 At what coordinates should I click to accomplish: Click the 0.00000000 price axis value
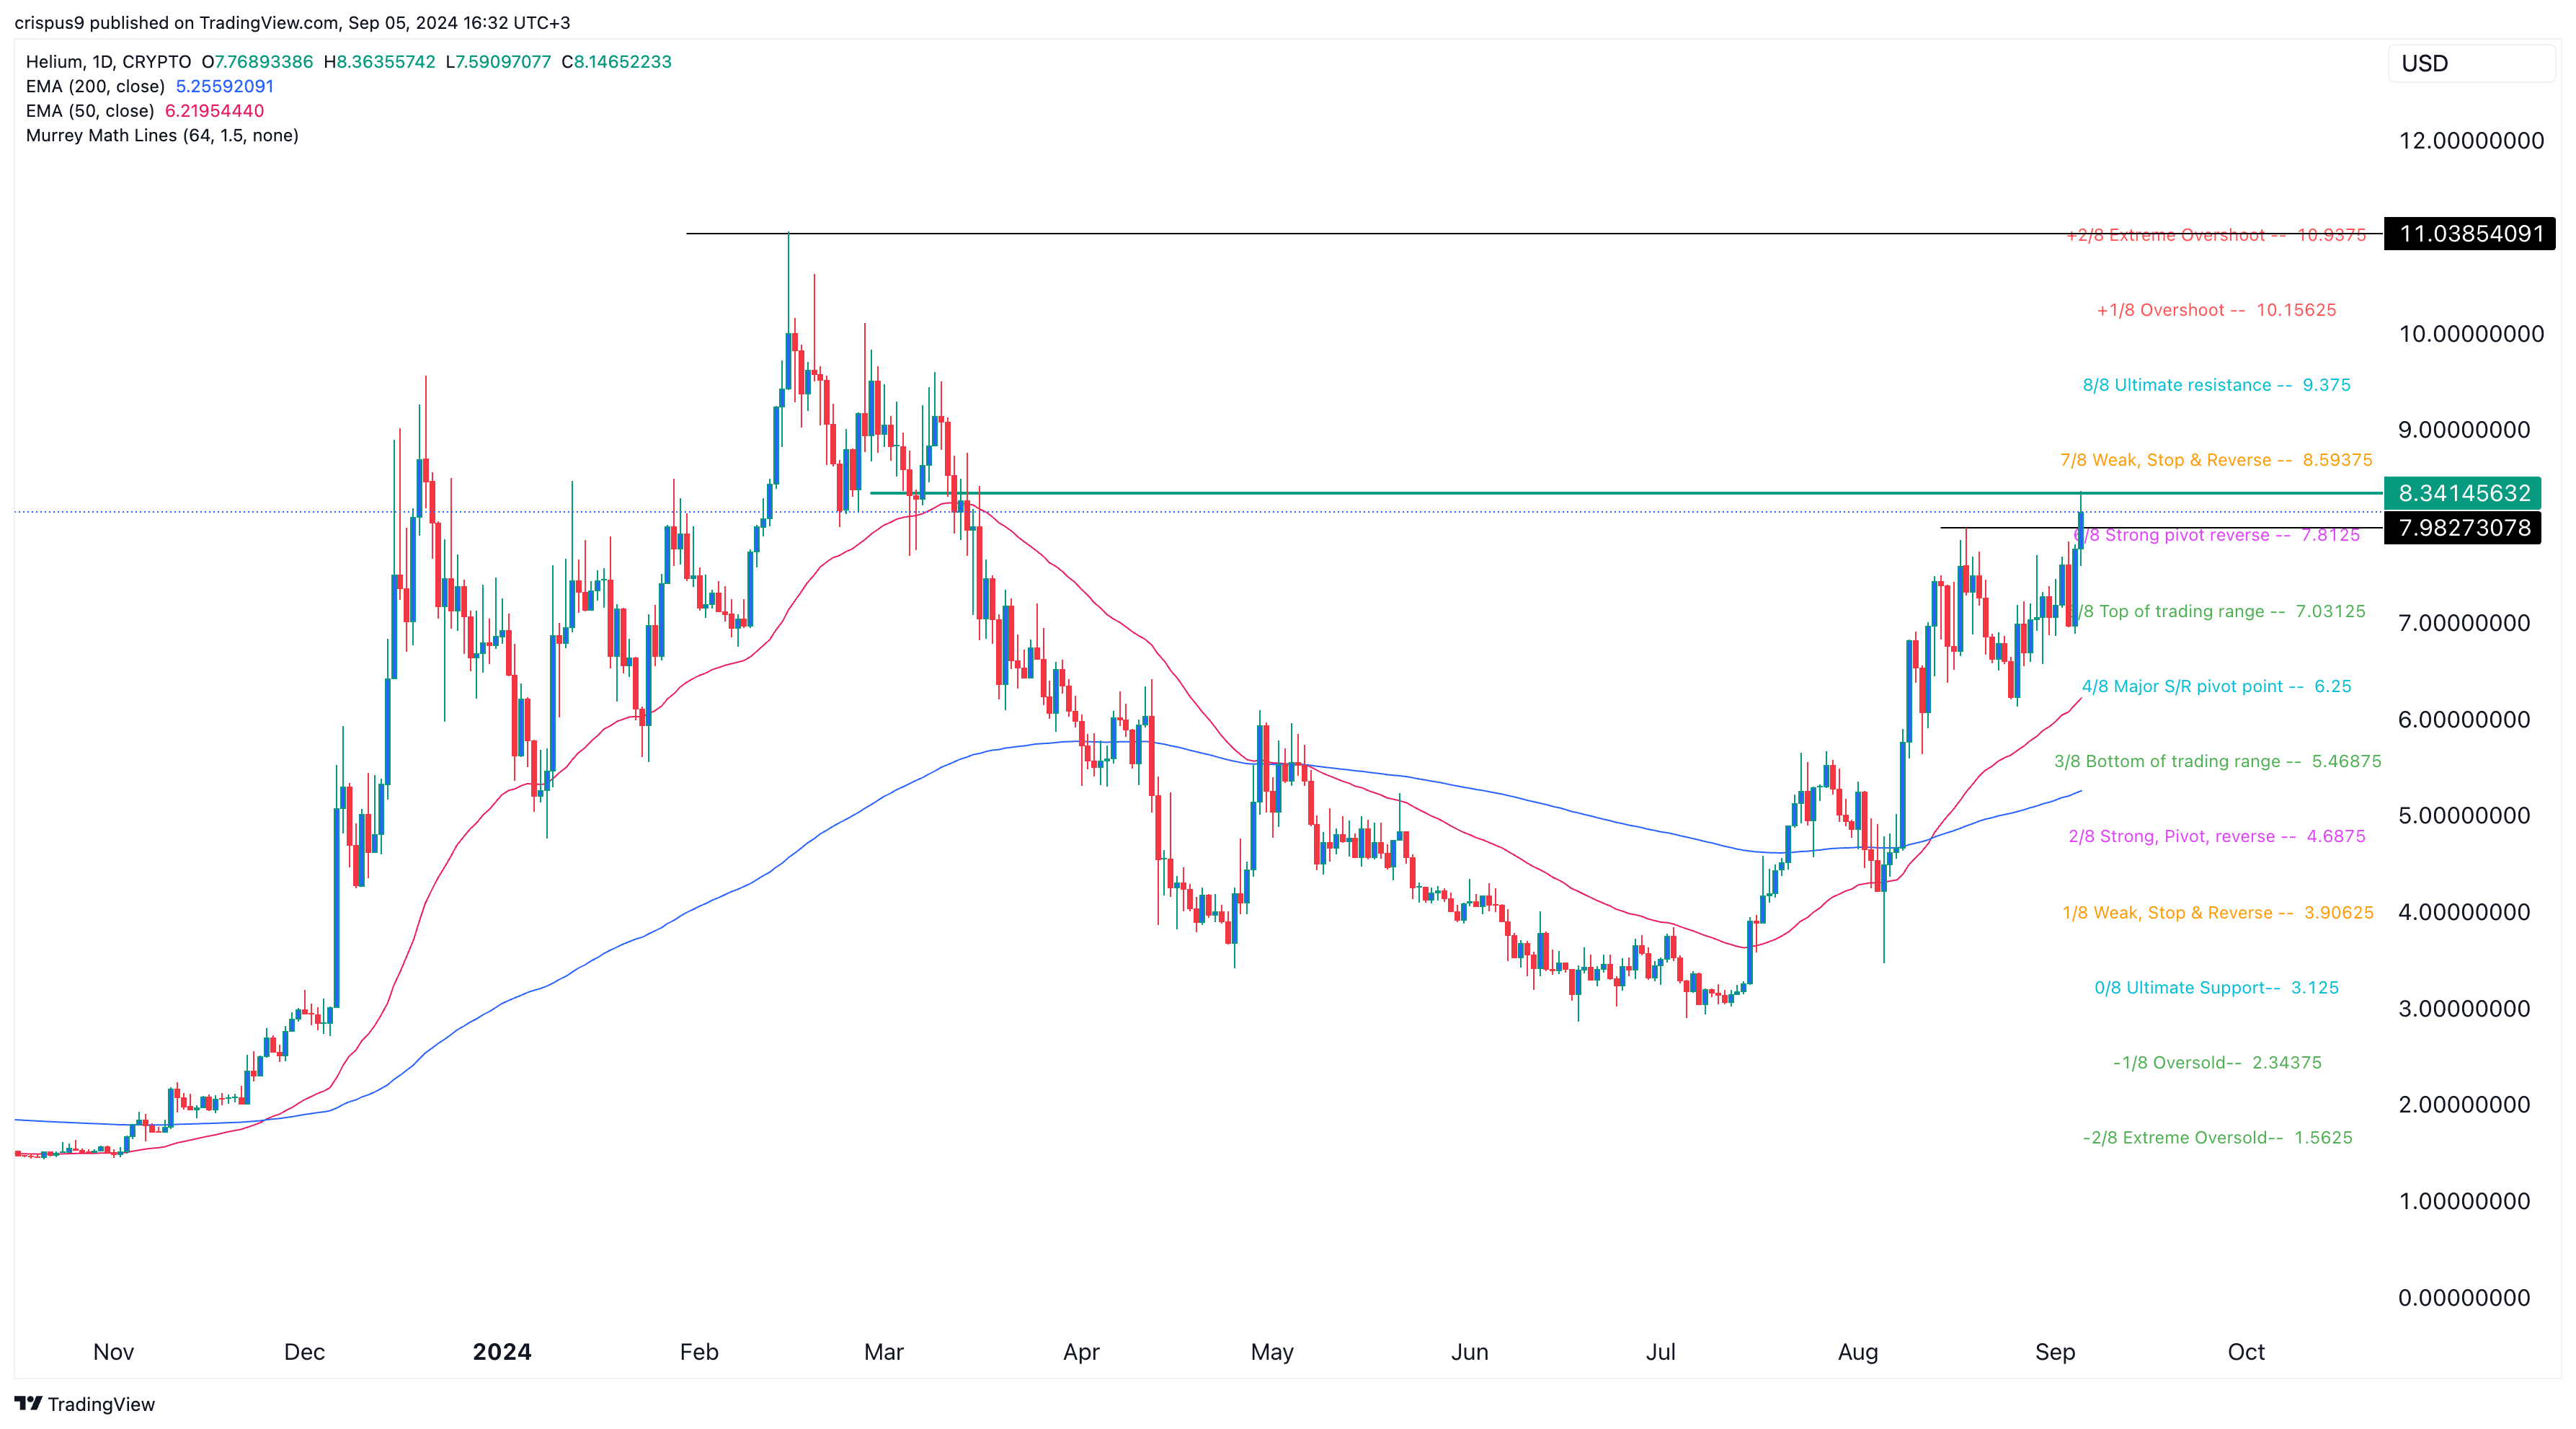[x=2464, y=1298]
